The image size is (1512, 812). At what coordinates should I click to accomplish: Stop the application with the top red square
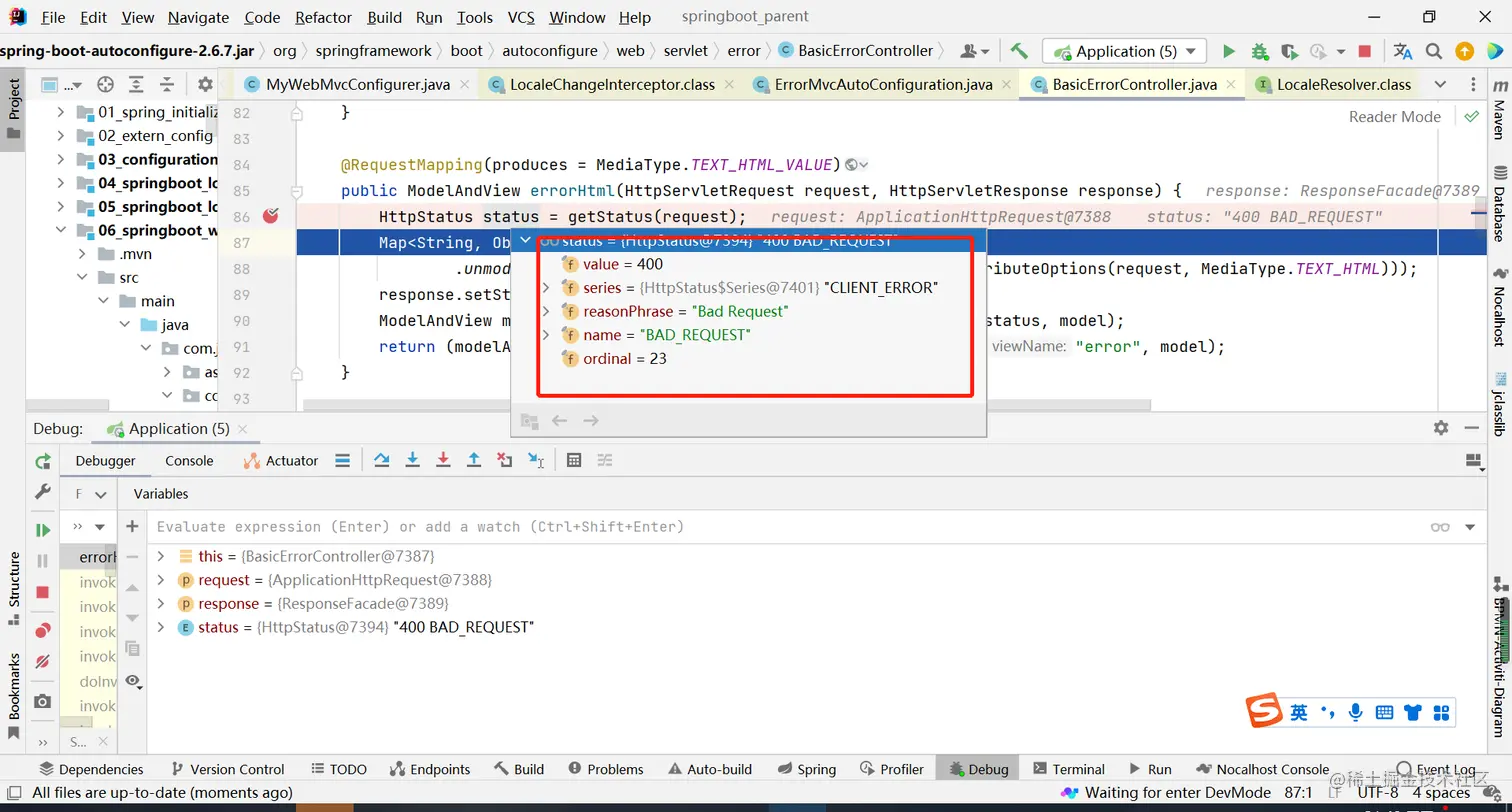(x=1365, y=51)
